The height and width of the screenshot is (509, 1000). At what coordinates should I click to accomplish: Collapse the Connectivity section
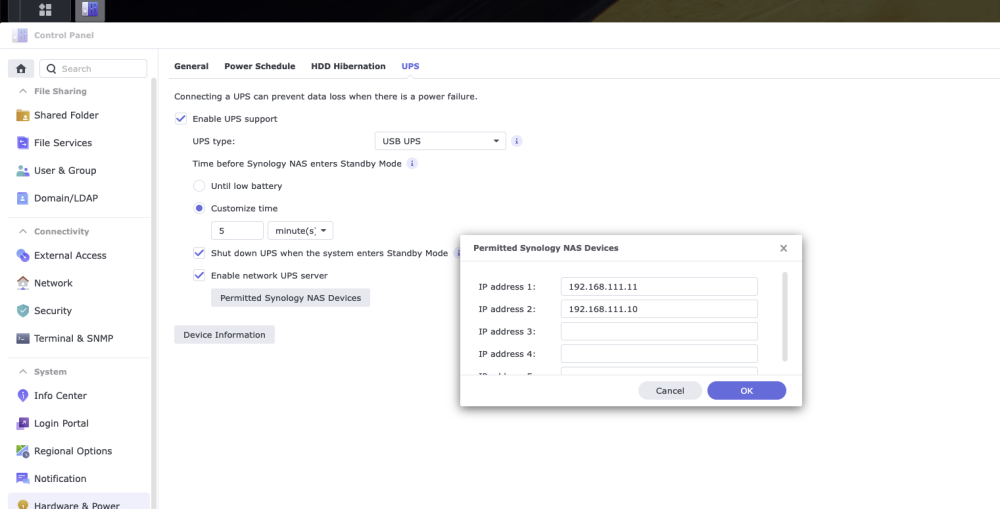(24, 232)
